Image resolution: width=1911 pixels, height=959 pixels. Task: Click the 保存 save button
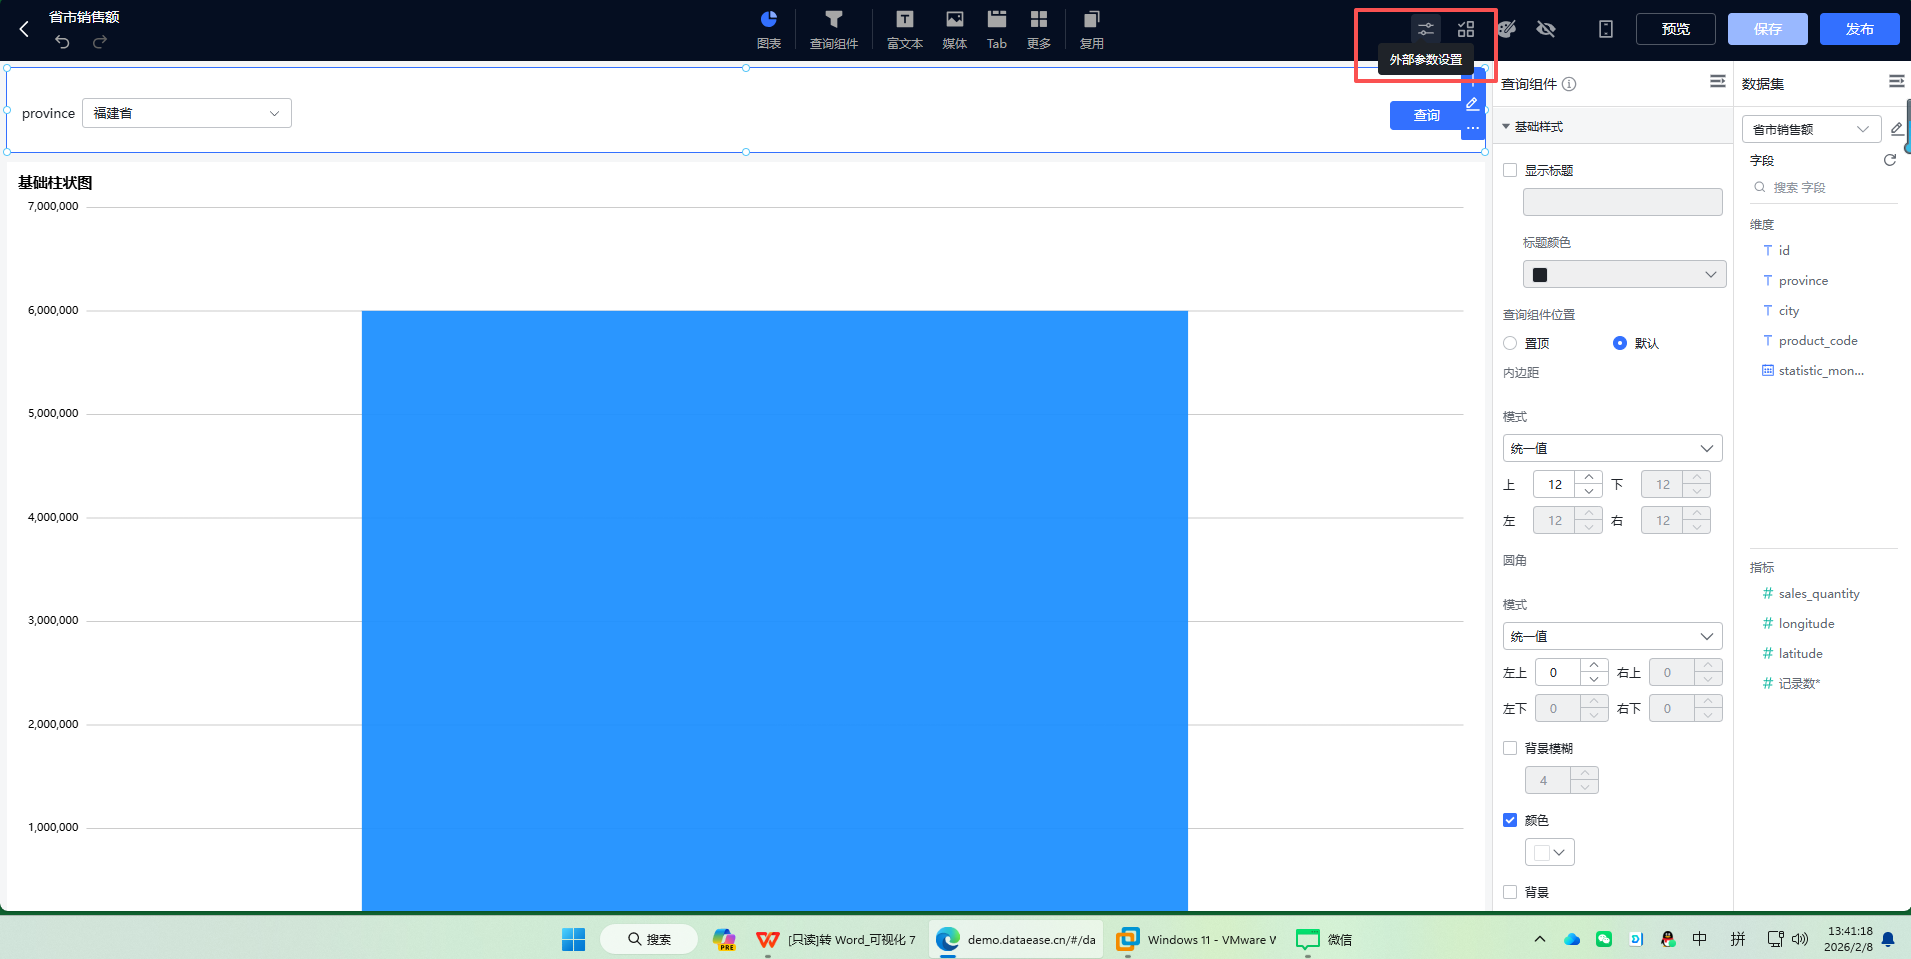[x=1768, y=29]
